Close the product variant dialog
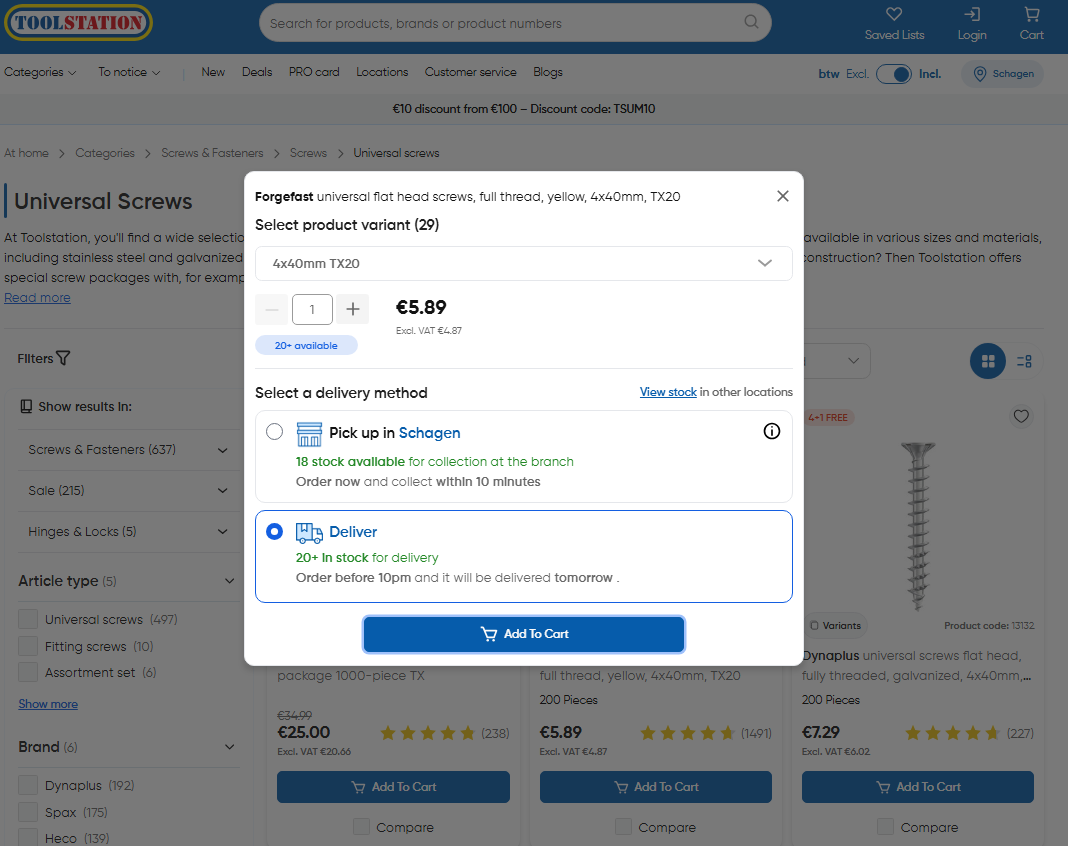Viewport: 1068px width, 846px height. [783, 196]
